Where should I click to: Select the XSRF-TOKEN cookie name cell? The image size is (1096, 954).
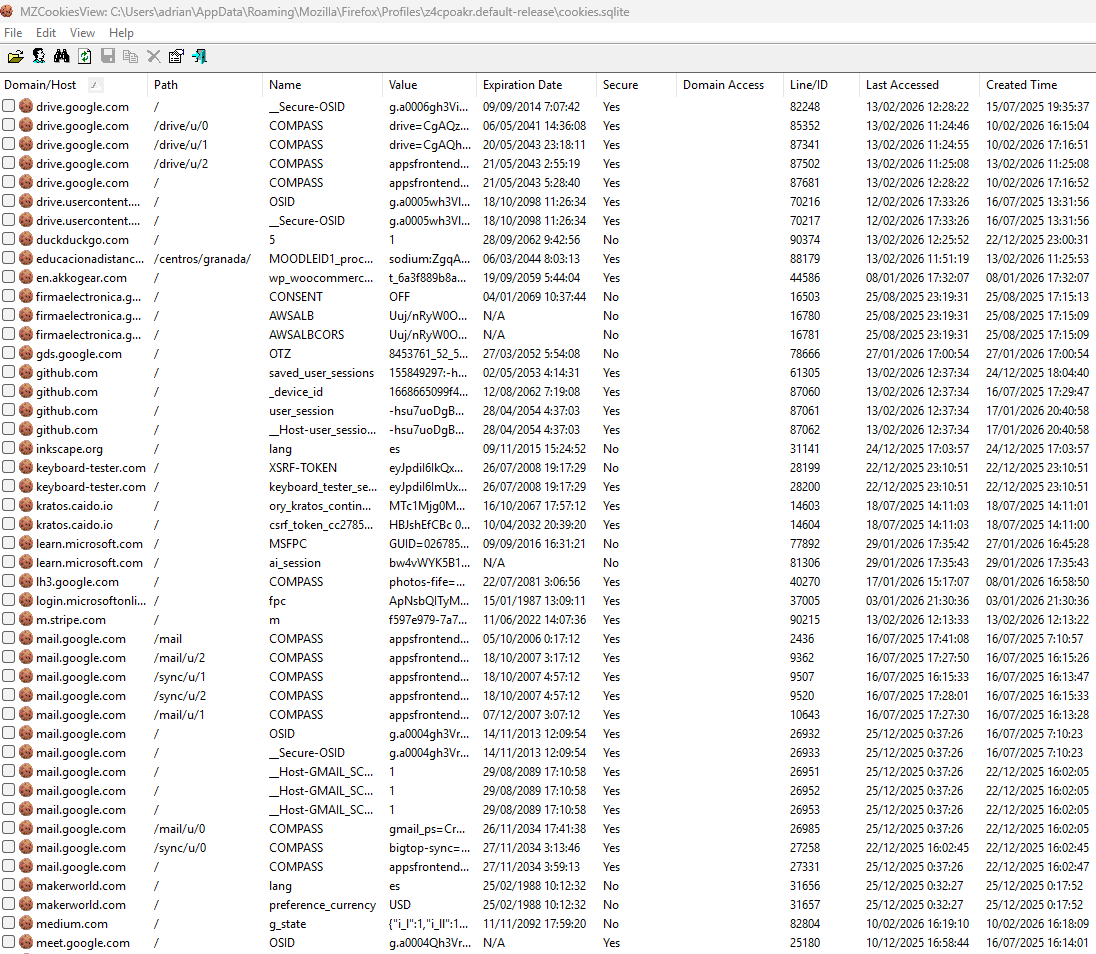coord(303,468)
